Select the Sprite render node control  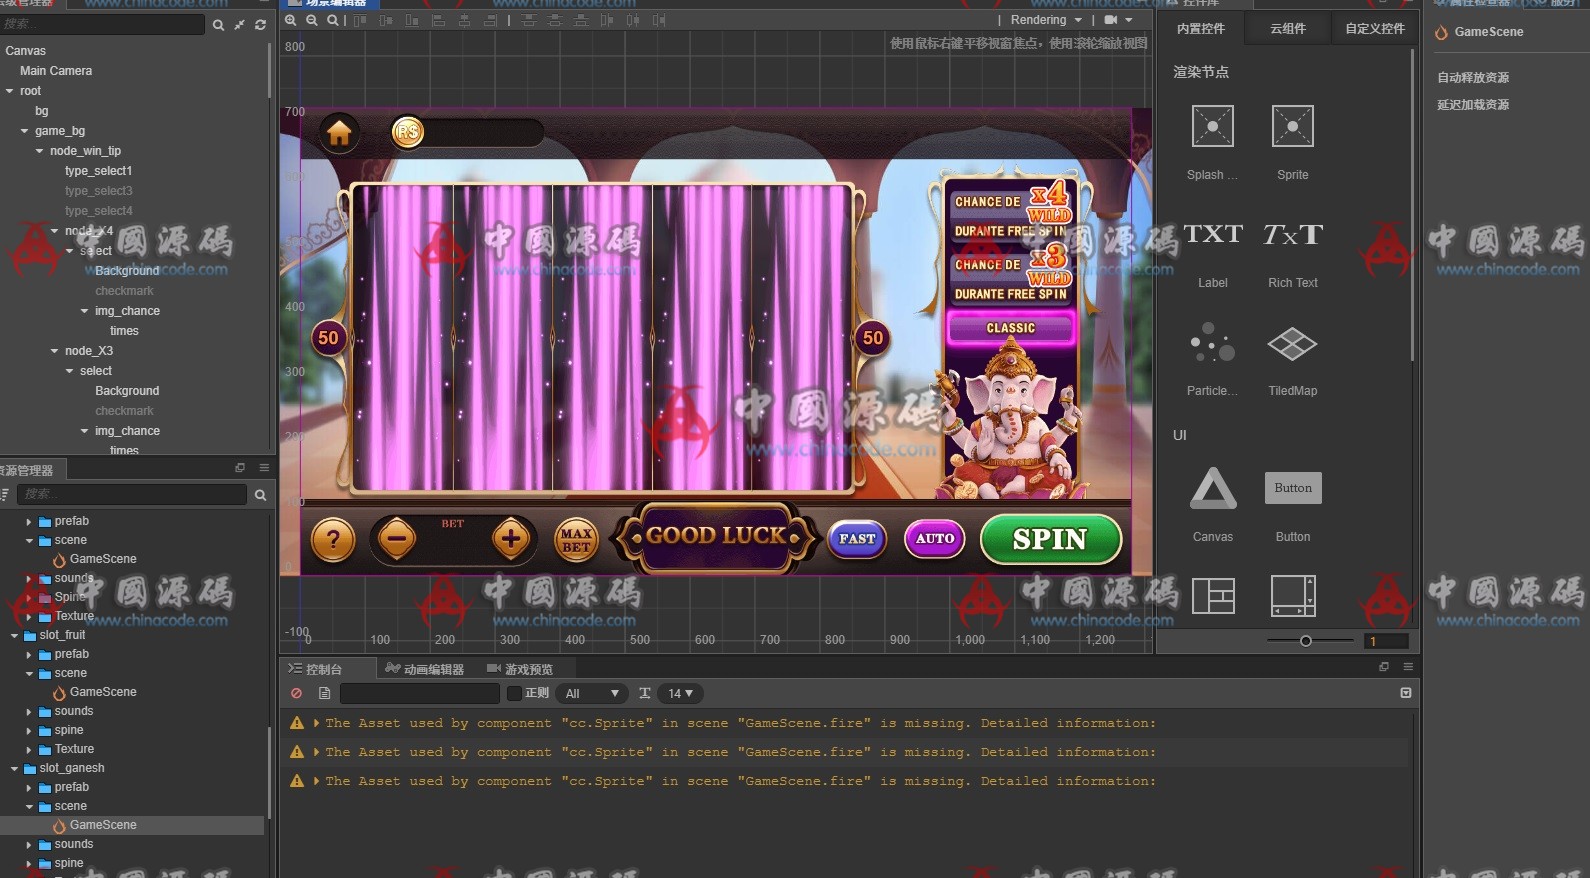(1292, 127)
